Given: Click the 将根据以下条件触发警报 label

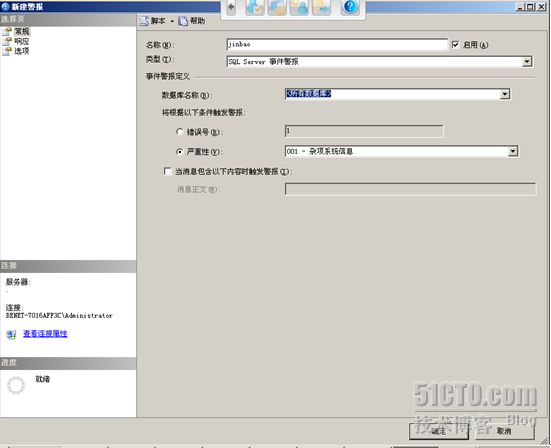Looking at the screenshot, I should point(203,112).
